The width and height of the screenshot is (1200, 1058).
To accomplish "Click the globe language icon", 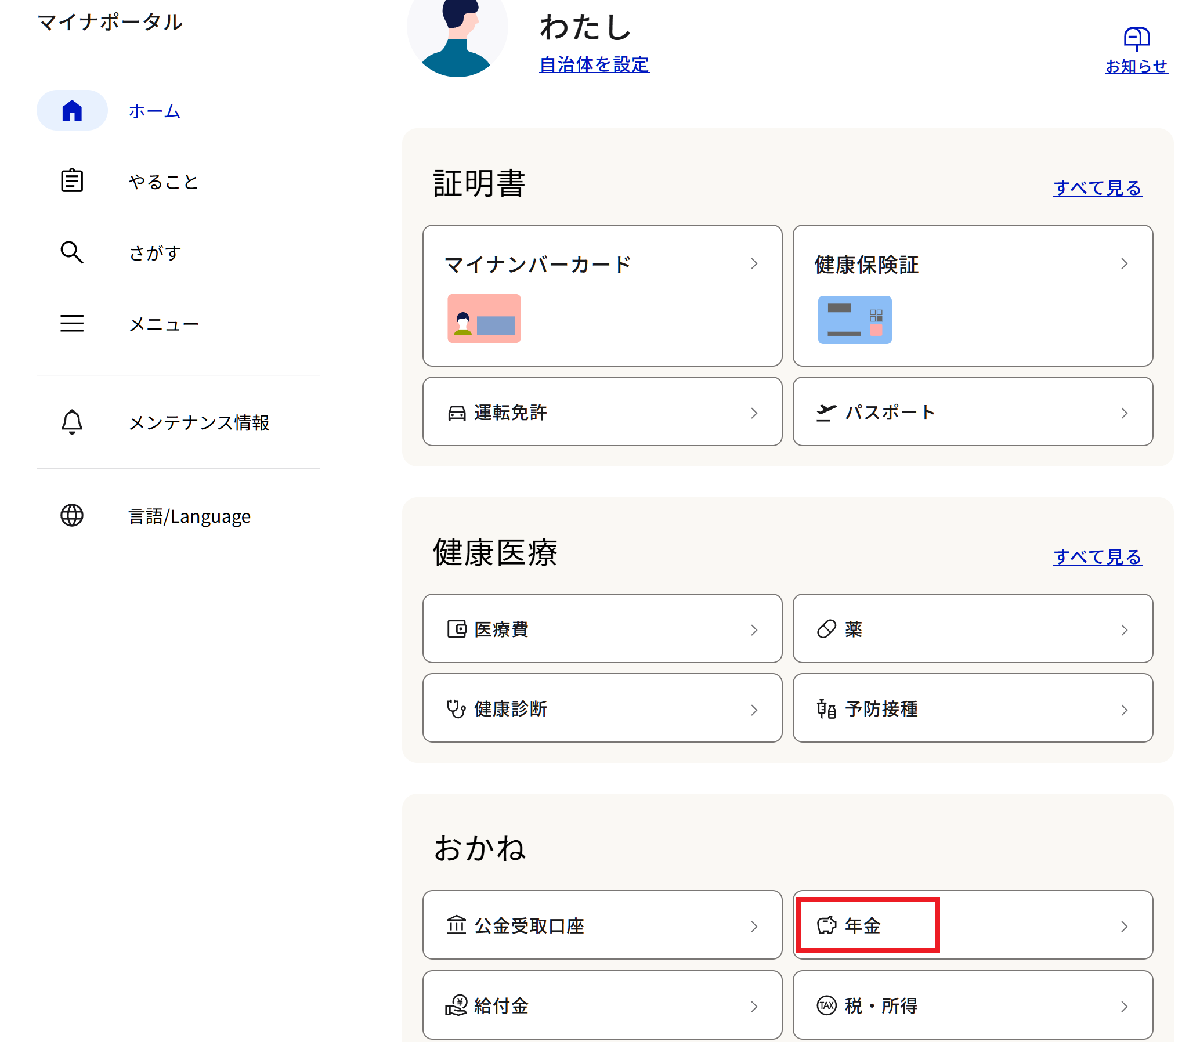I will click(72, 516).
